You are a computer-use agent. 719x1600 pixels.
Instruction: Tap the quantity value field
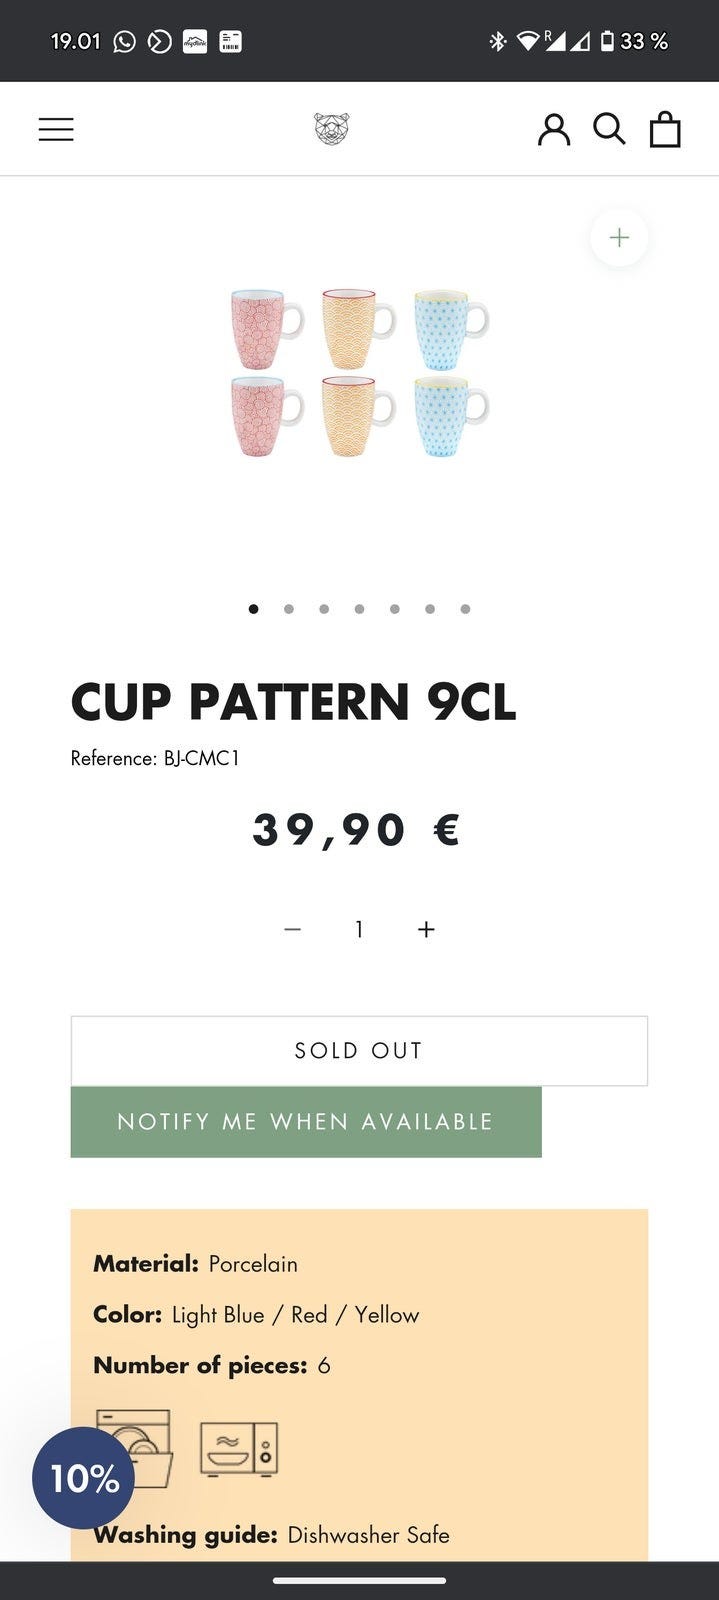[359, 929]
